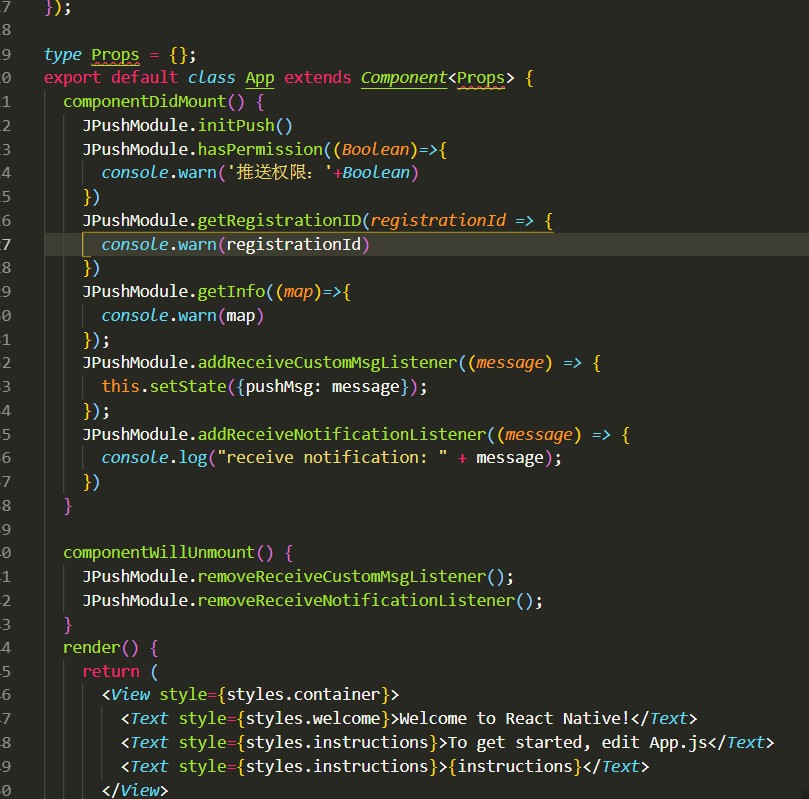
Task: Click the underlined Component superclass reference
Action: 403,77
